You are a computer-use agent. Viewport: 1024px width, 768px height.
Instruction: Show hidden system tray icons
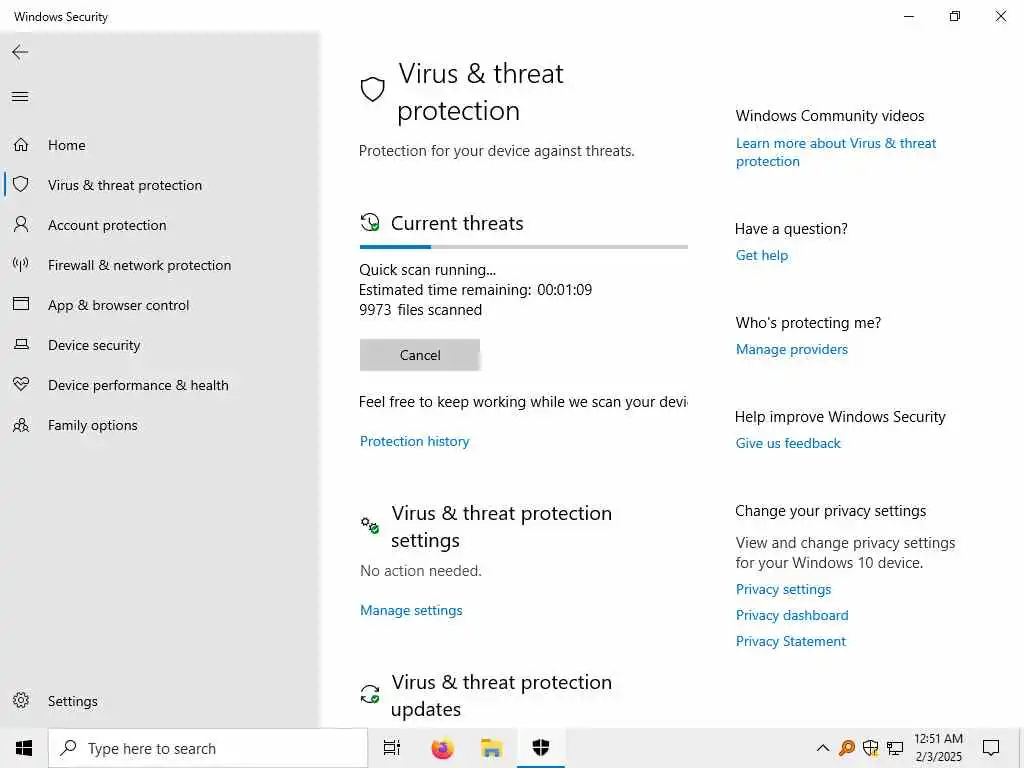[822, 748]
